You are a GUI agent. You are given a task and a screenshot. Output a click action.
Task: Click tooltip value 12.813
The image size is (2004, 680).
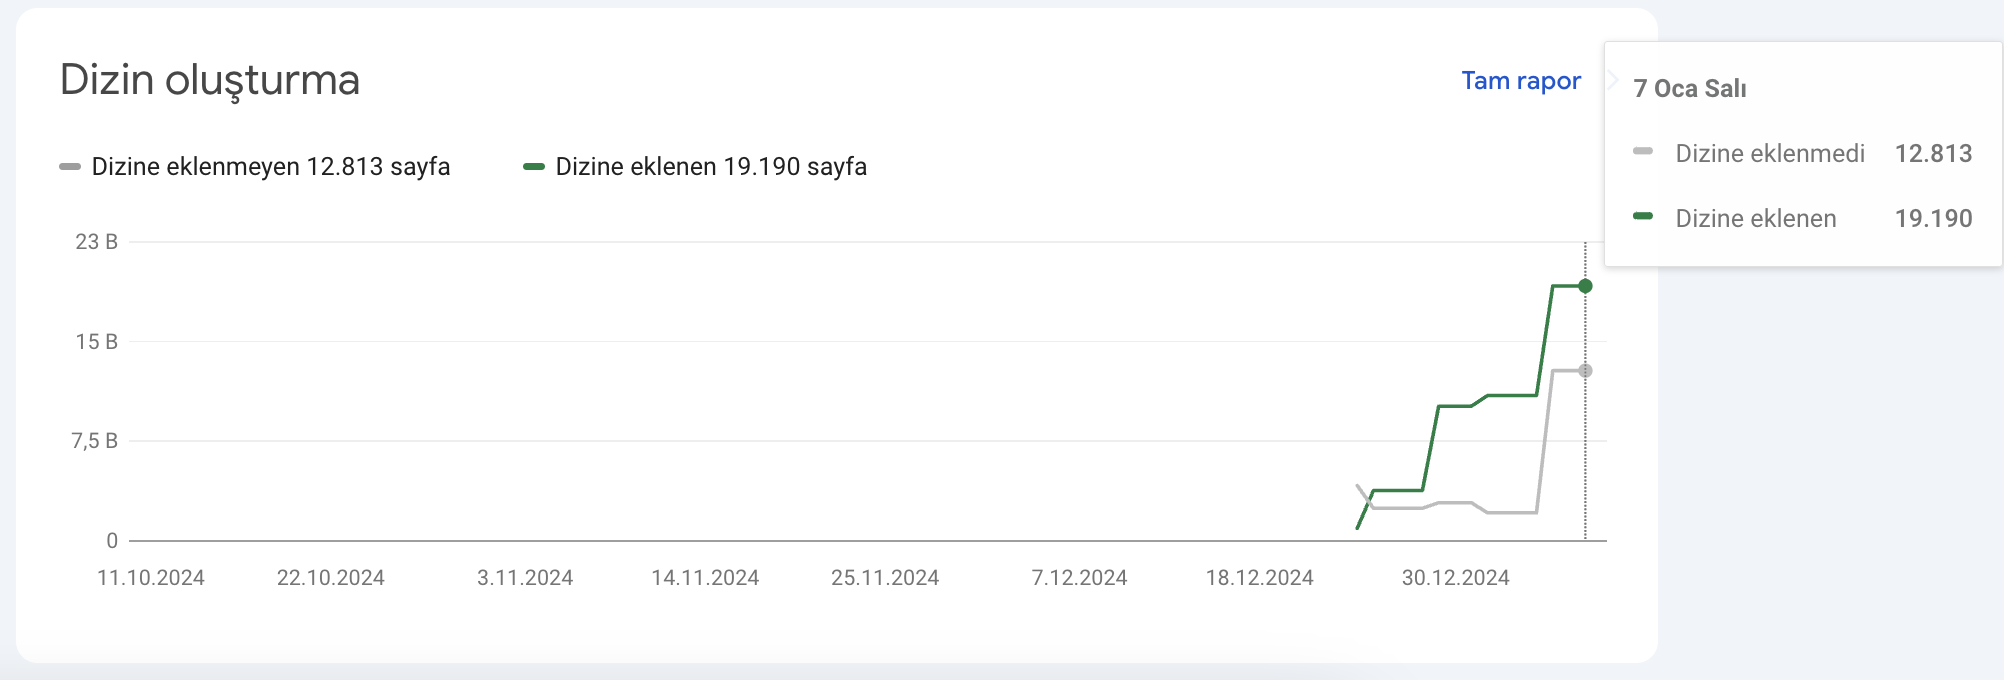click(1933, 154)
